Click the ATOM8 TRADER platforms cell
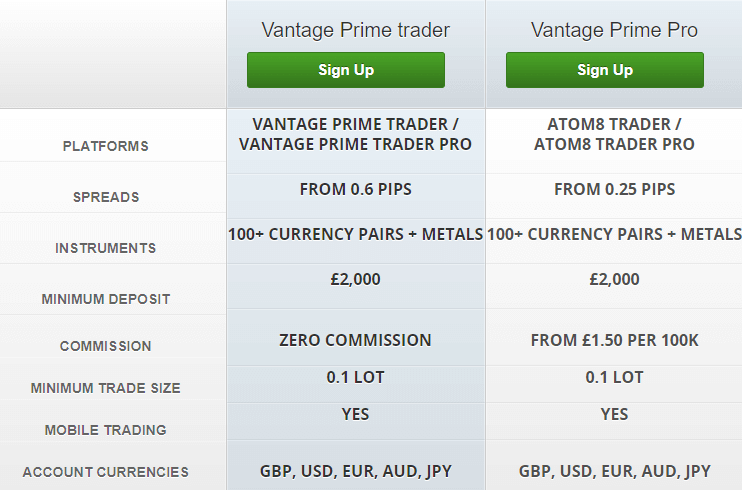The image size is (742, 490). click(x=614, y=134)
